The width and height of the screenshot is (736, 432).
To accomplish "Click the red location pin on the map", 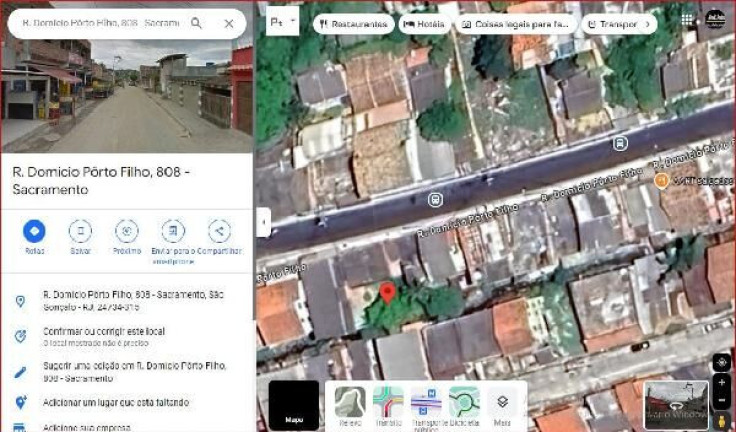I will (x=387, y=293).
